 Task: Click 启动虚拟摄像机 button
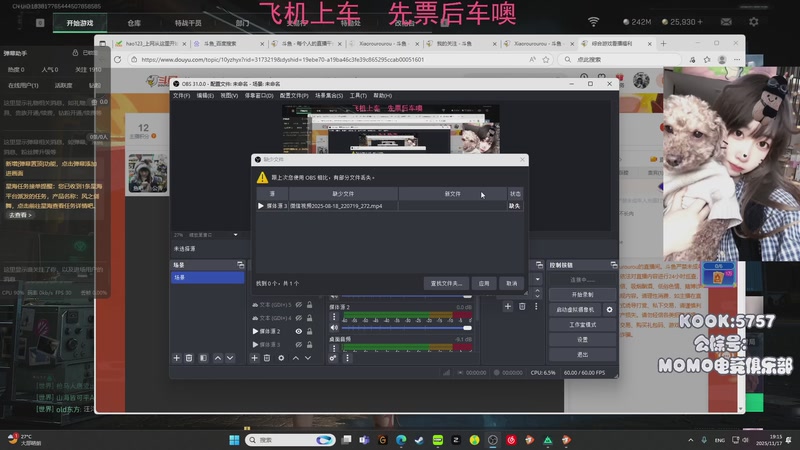(x=576, y=310)
